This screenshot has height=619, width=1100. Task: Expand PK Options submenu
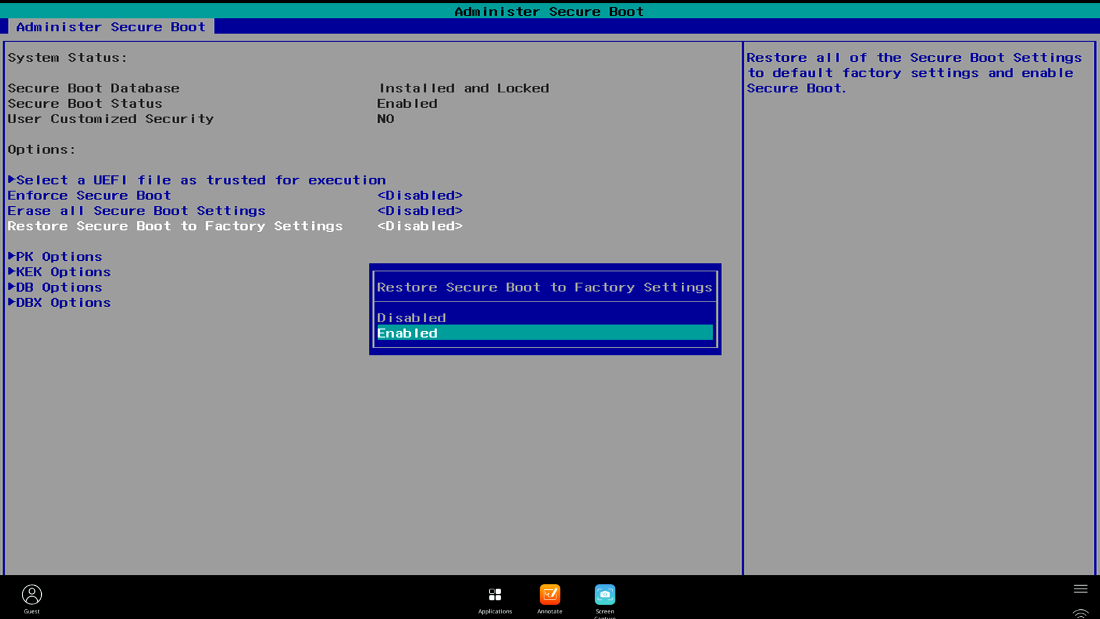point(56,257)
